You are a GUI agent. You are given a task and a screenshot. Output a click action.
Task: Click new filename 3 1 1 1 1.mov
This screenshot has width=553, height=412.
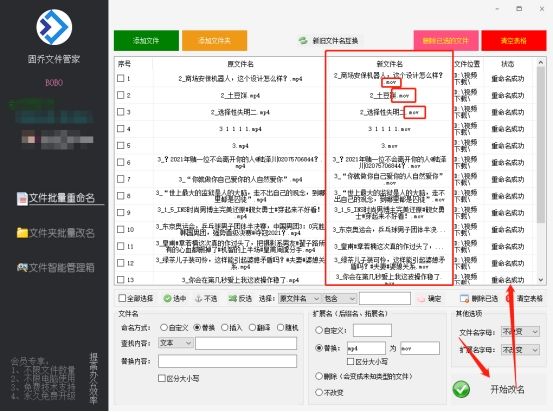click(389, 129)
